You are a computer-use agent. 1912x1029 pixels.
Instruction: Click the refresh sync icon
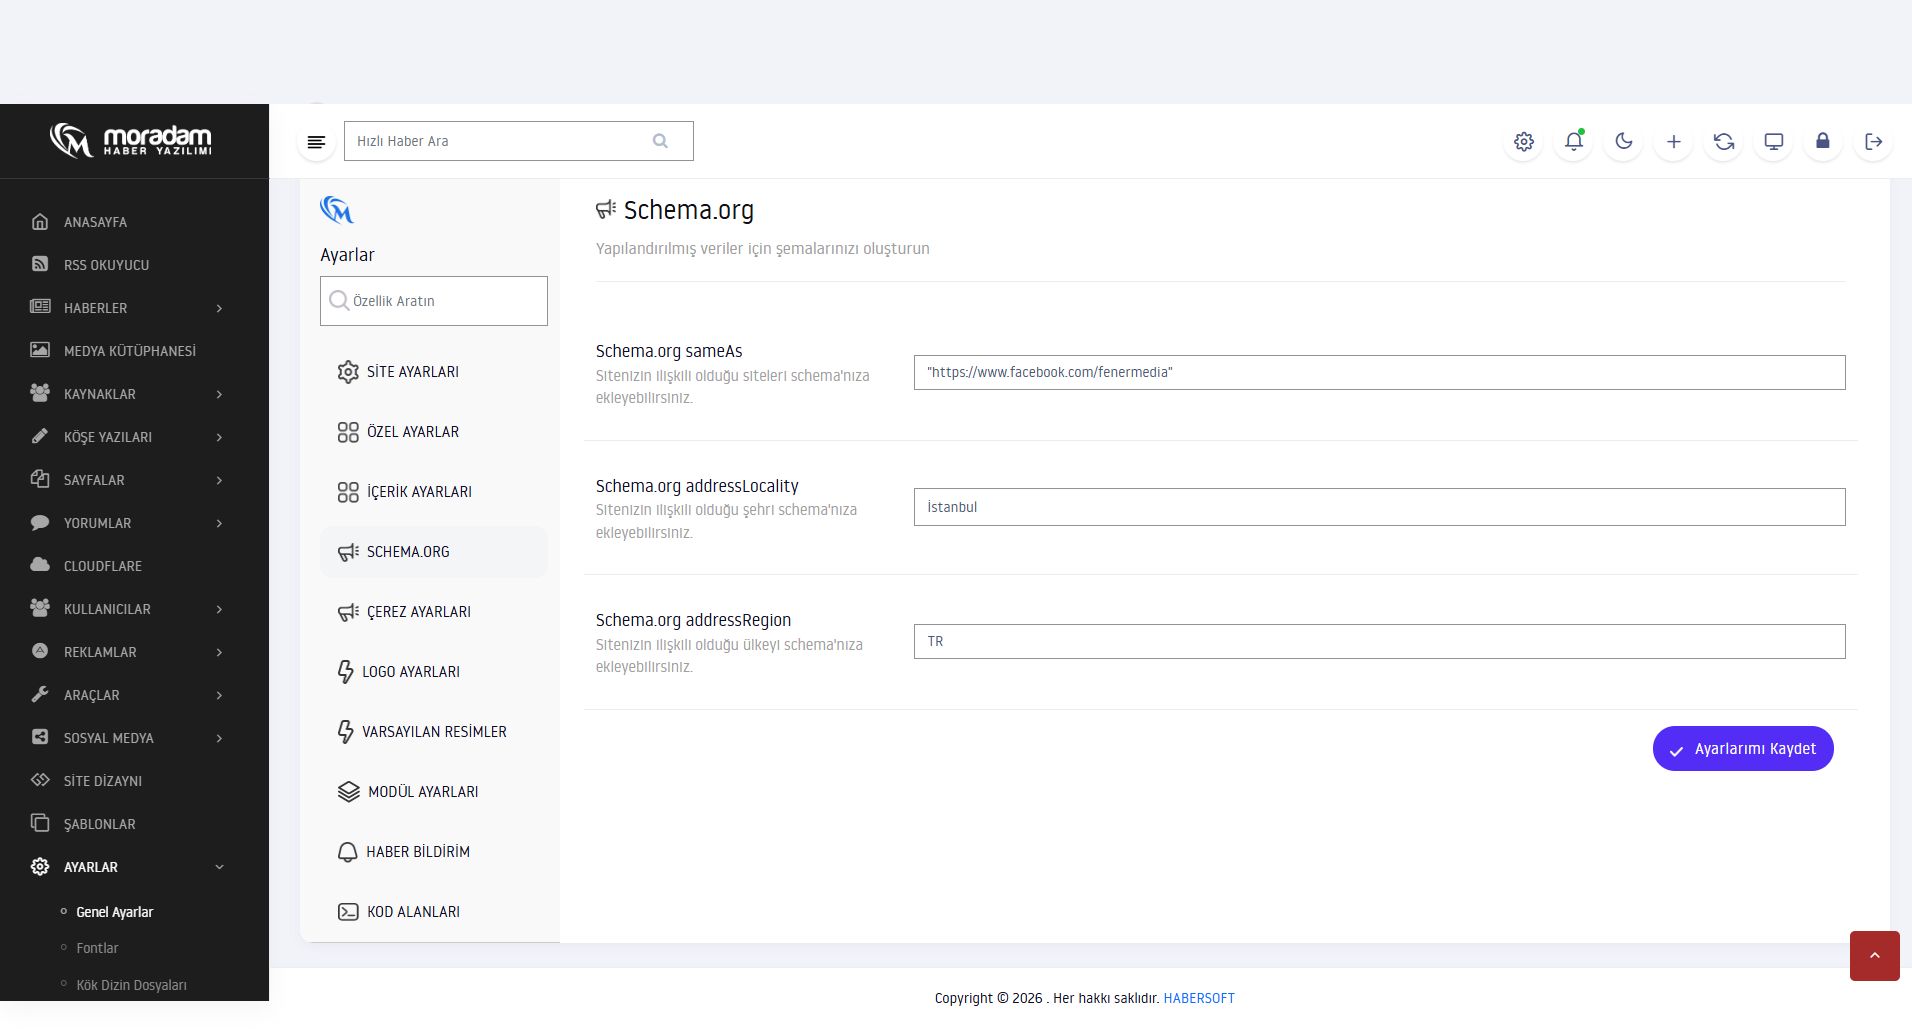pos(1723,142)
